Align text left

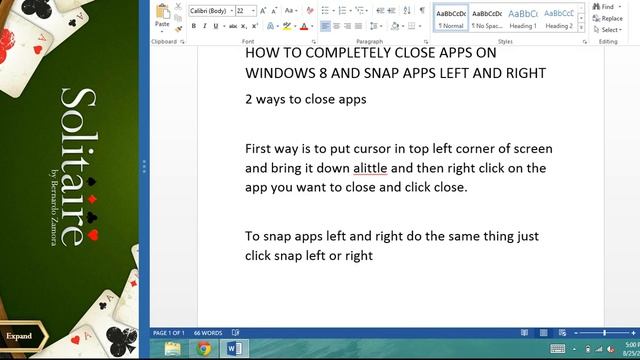[x=325, y=26]
